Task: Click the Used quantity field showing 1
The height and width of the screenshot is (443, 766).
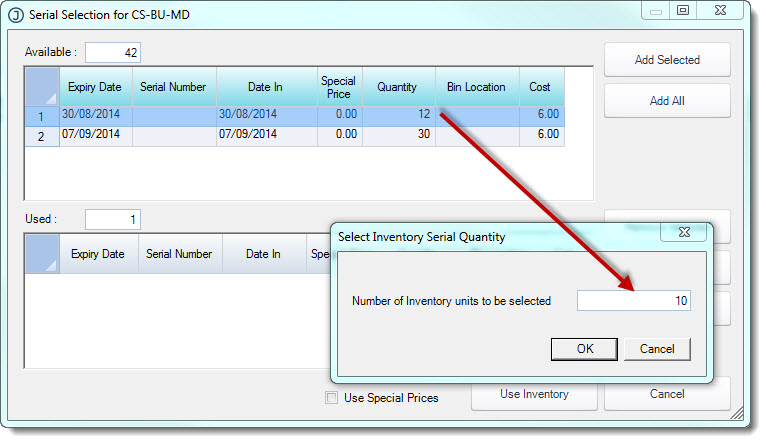Action: coord(113,220)
